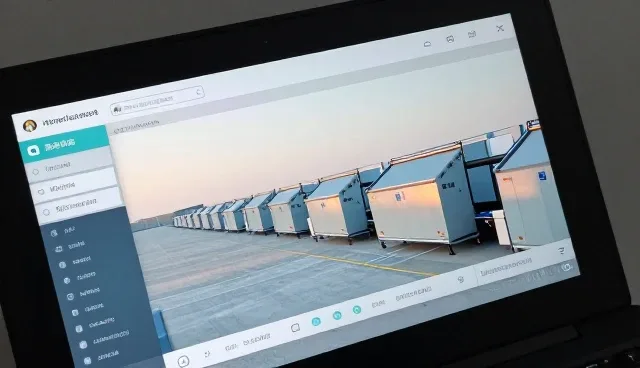Select the teal highlighted sidebar item
Screen dimensions: 640x368
click(x=64, y=144)
